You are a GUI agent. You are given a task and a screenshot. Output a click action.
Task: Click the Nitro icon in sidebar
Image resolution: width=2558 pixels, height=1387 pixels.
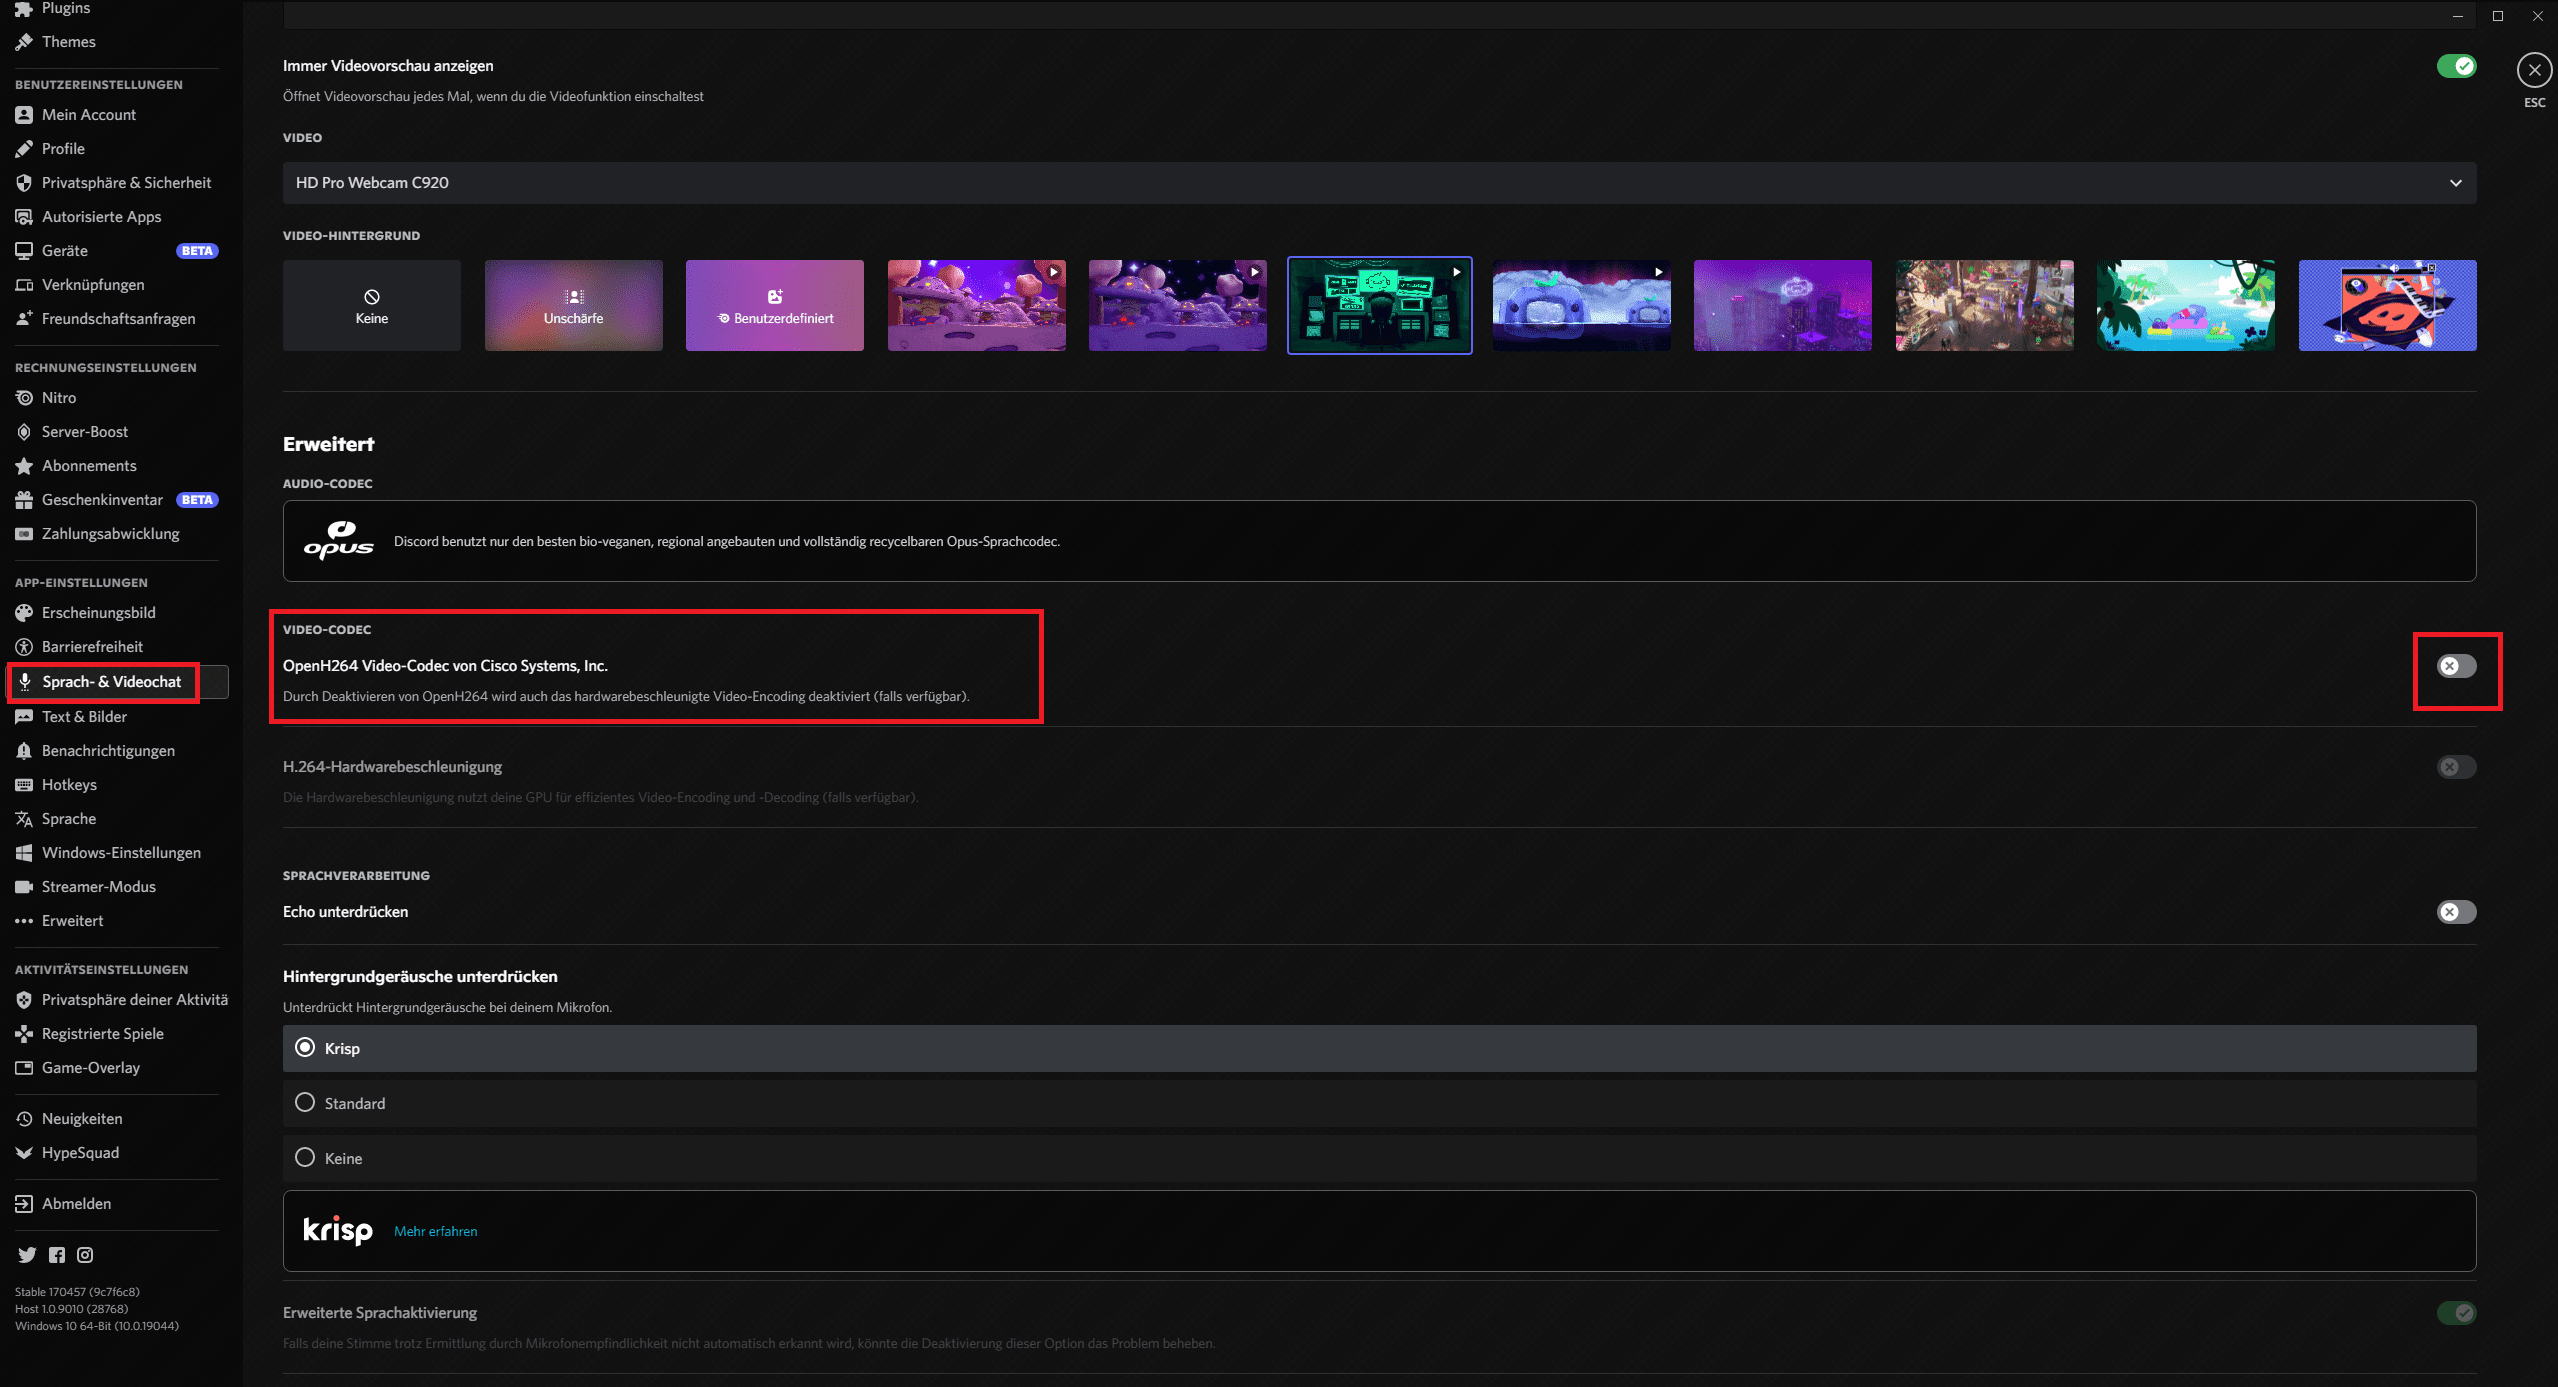point(24,398)
